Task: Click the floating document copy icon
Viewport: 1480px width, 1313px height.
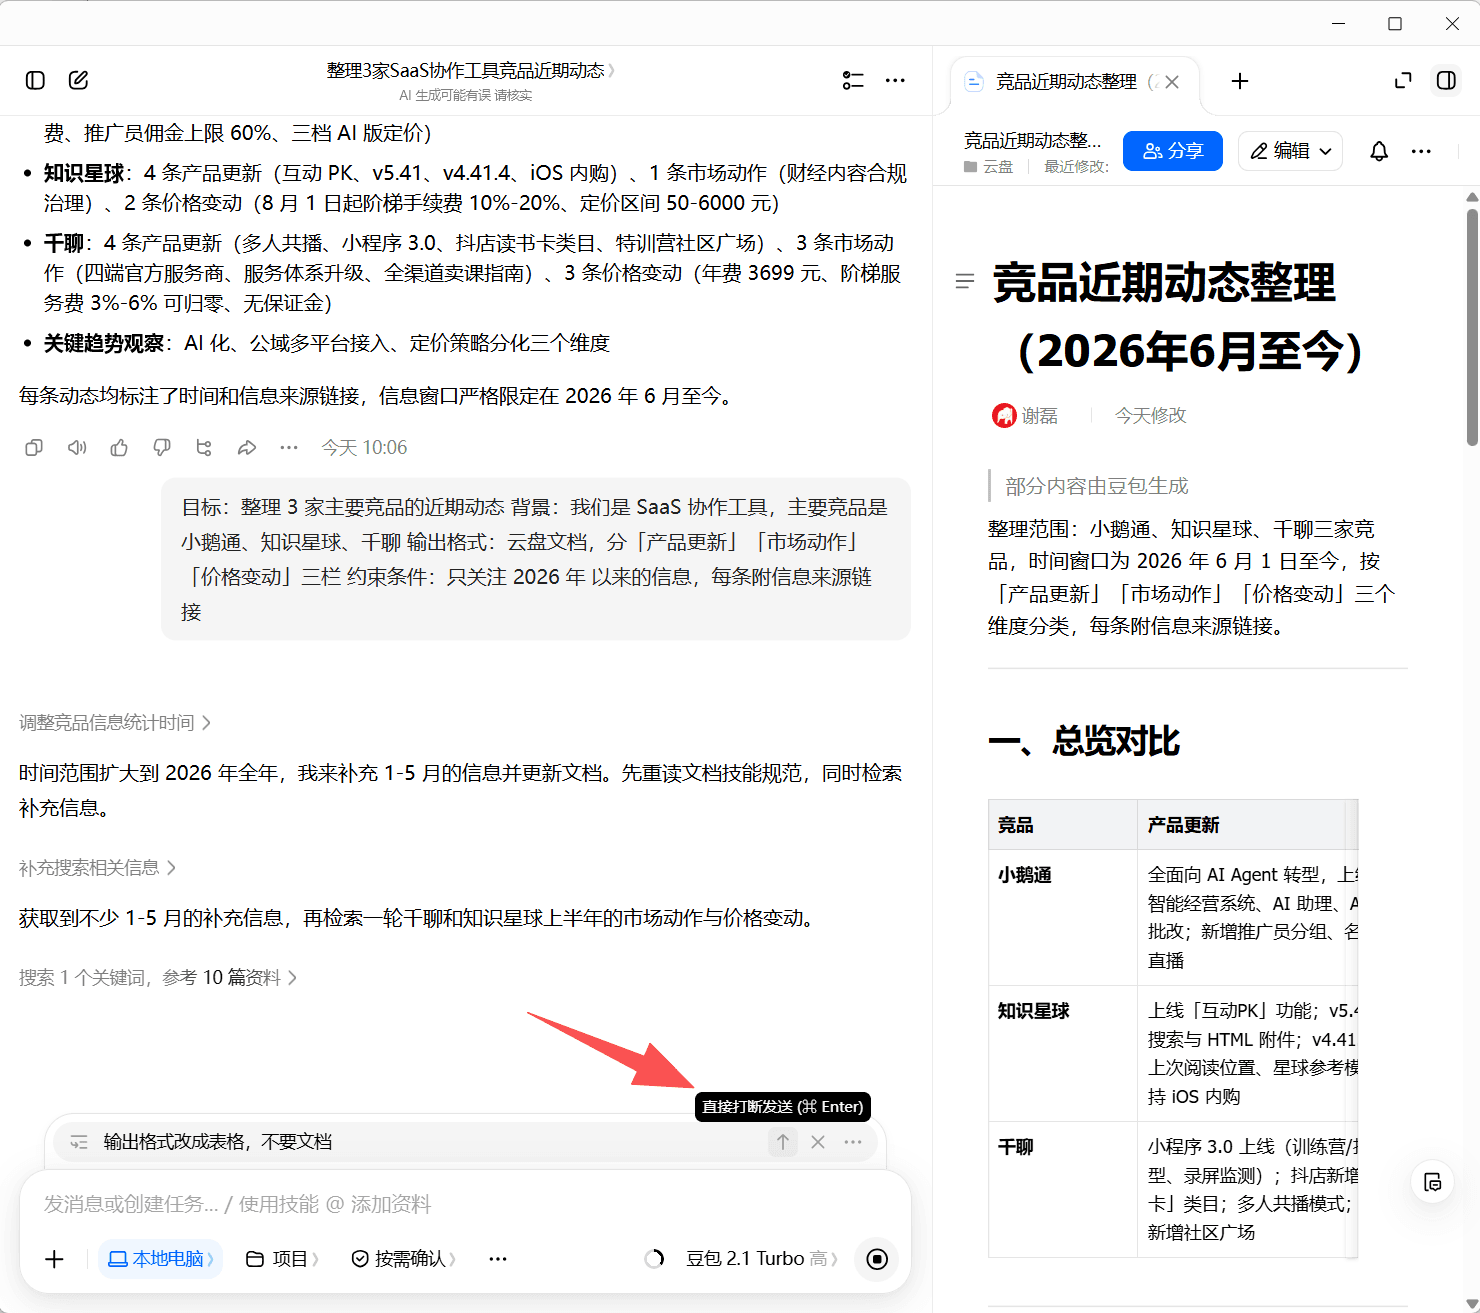Action: click(1433, 1182)
